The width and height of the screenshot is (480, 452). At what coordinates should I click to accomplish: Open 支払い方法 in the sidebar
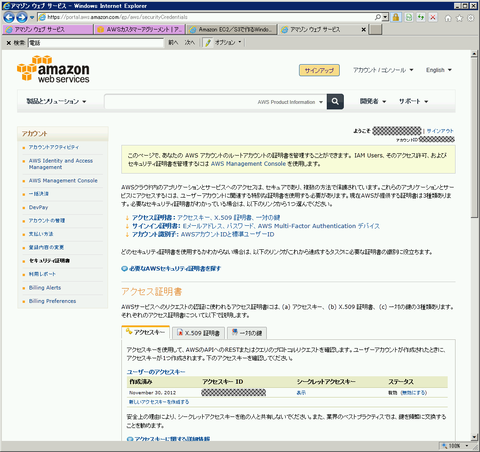coord(41,234)
